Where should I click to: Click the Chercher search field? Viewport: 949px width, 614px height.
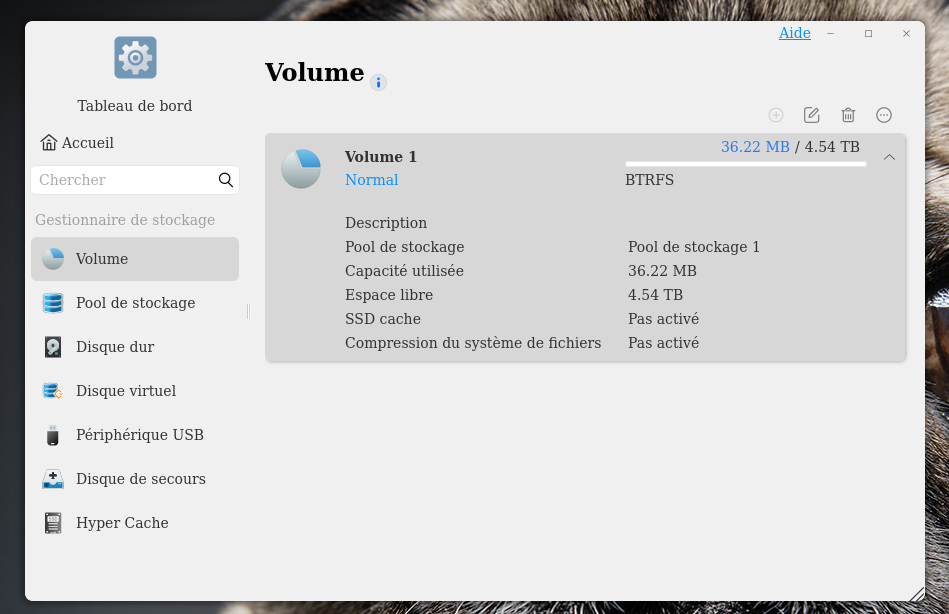point(122,180)
